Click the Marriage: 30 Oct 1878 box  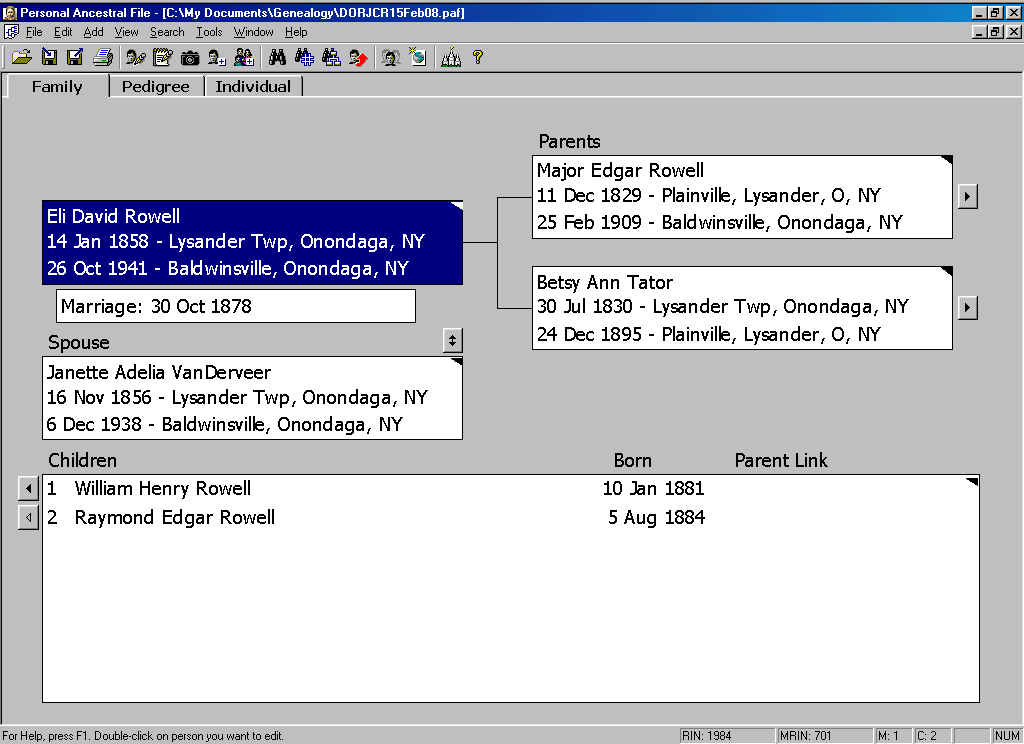[x=236, y=306]
